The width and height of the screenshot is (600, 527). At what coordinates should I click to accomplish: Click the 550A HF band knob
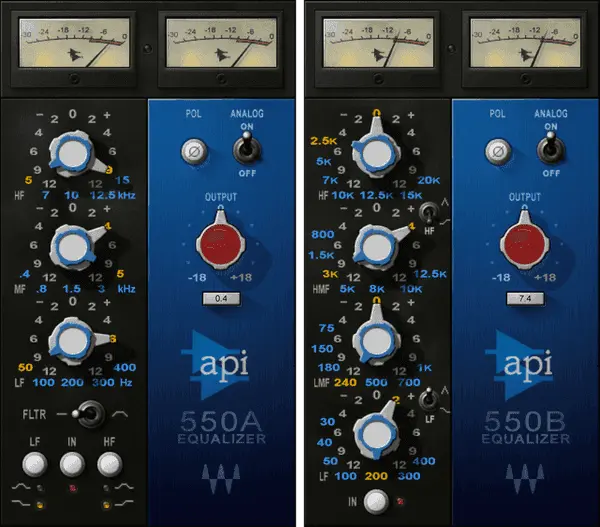point(73,154)
